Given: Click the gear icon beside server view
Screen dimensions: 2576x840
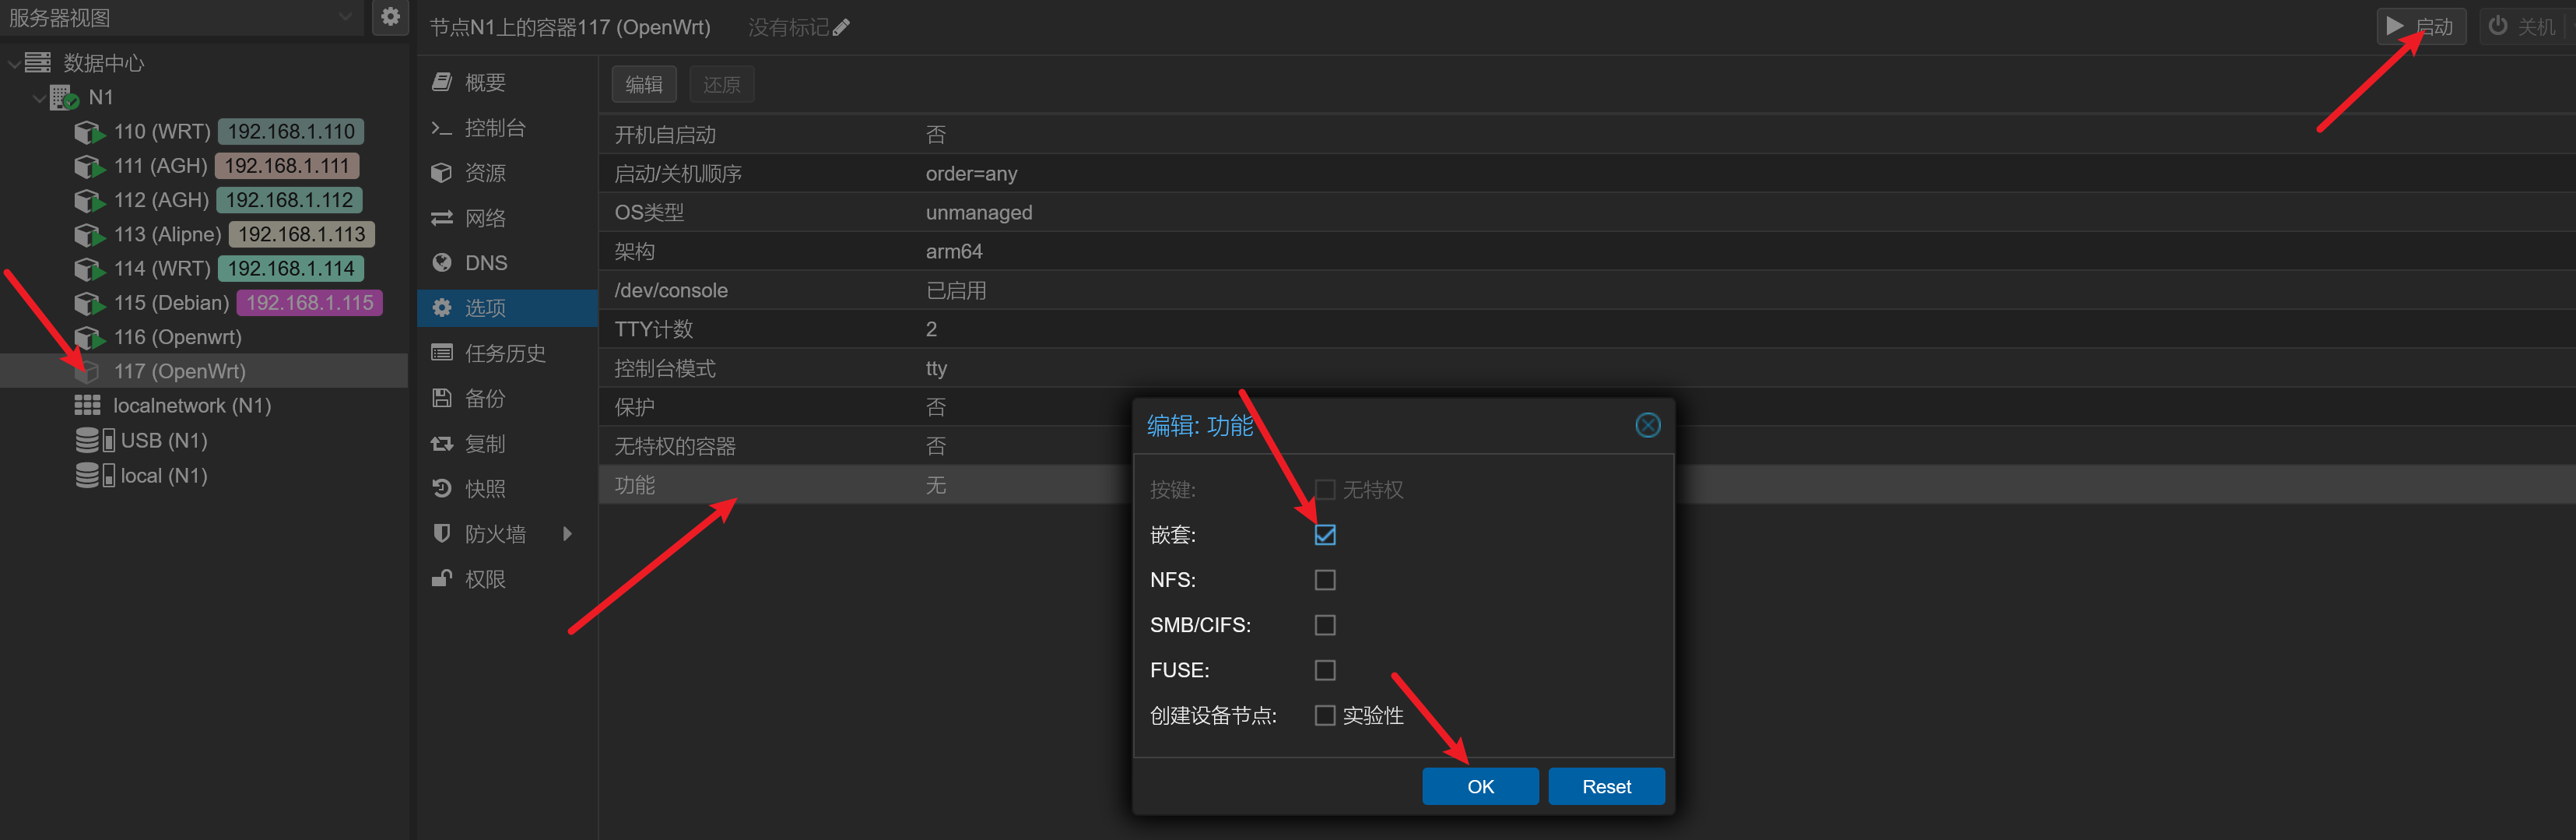Looking at the screenshot, I should [x=390, y=17].
